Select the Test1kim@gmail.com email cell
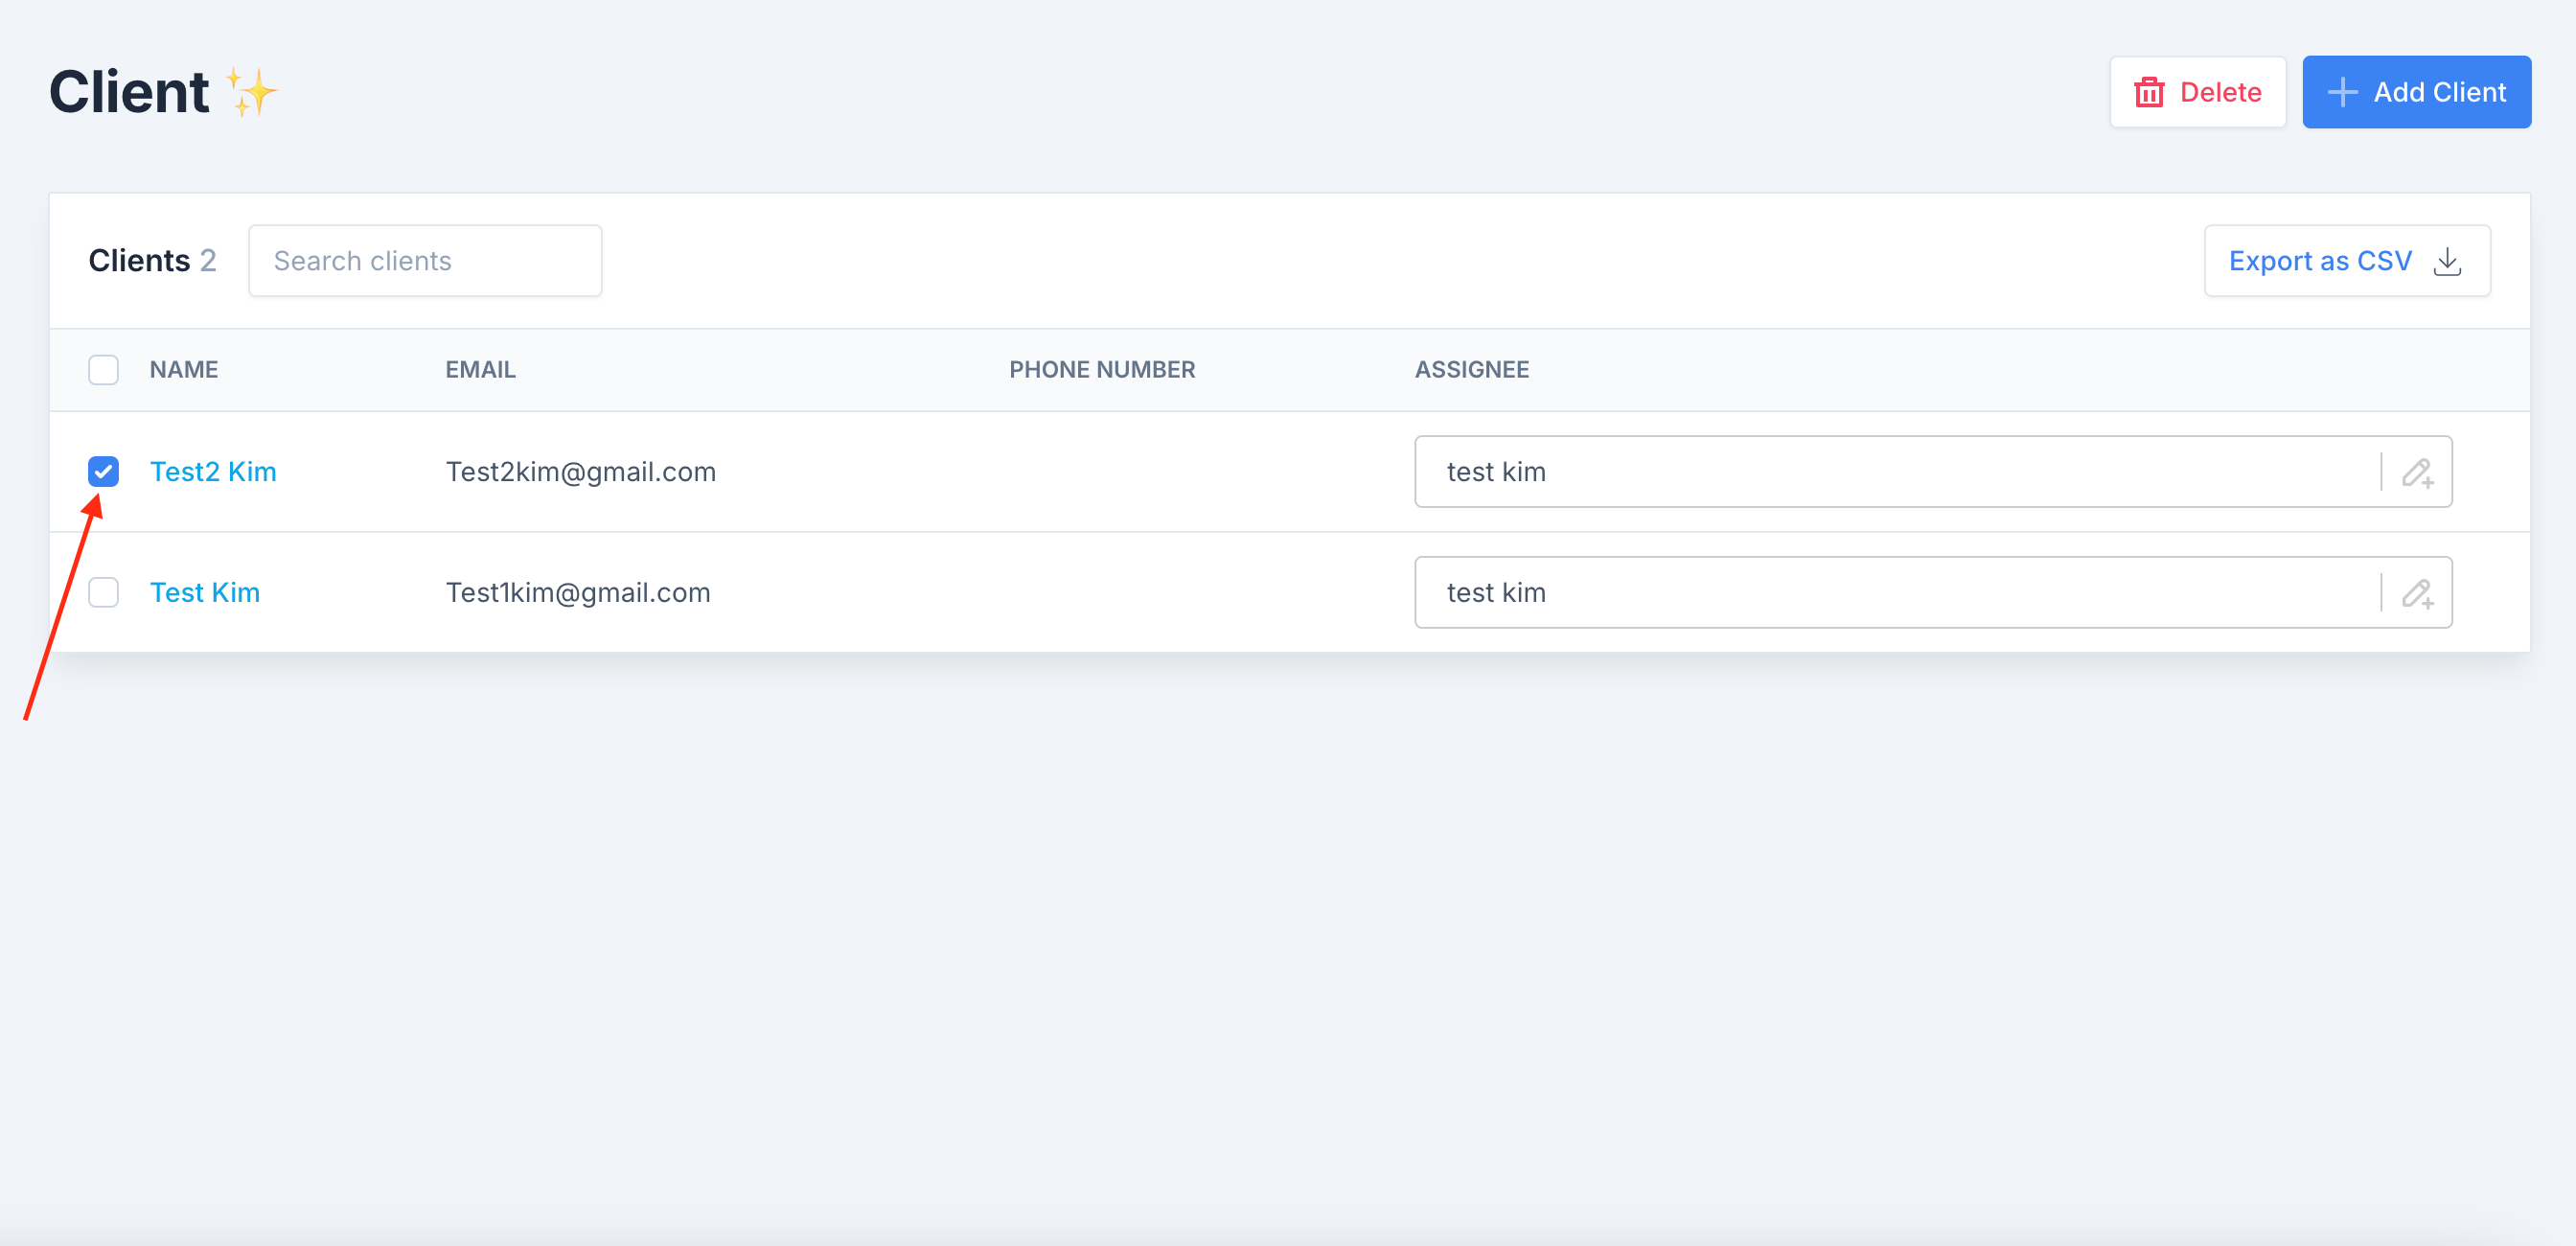This screenshot has width=2576, height=1246. (x=578, y=592)
